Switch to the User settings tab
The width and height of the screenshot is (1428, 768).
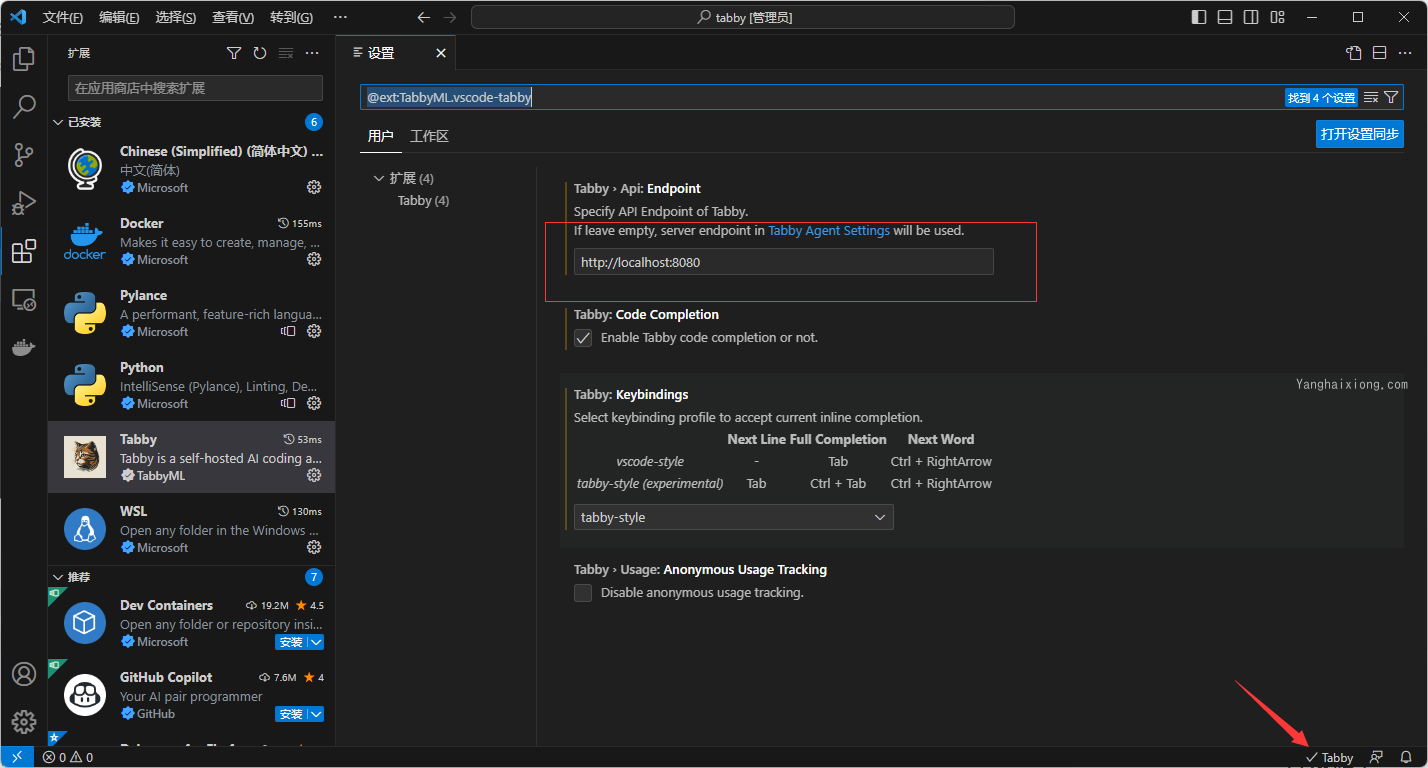tap(381, 136)
